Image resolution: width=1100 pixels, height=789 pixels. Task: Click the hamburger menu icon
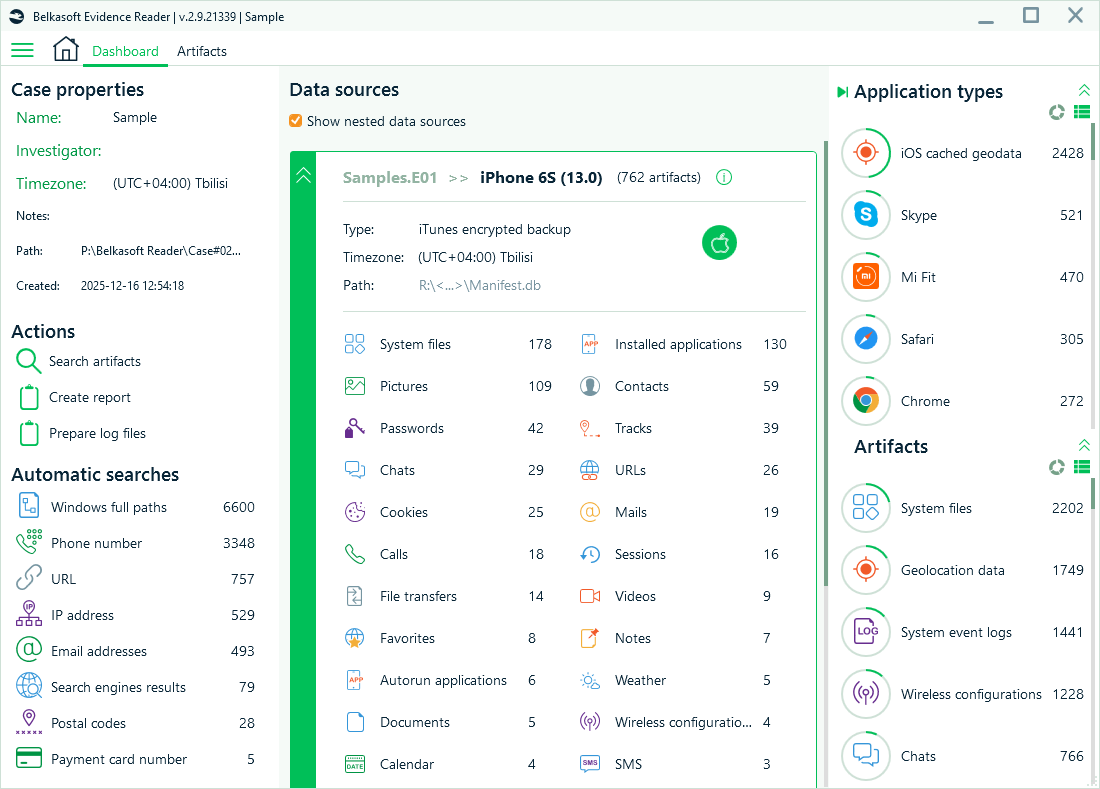[x=22, y=49]
